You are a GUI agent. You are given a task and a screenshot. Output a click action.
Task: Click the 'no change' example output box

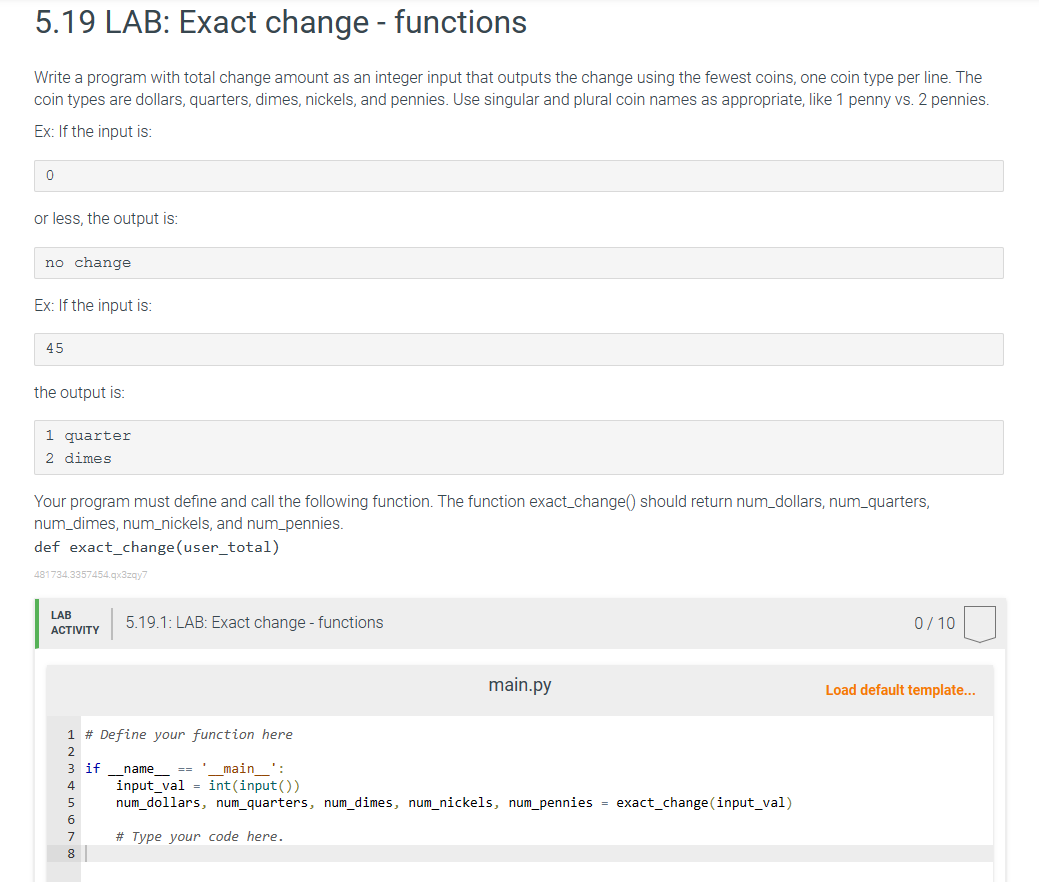518,263
